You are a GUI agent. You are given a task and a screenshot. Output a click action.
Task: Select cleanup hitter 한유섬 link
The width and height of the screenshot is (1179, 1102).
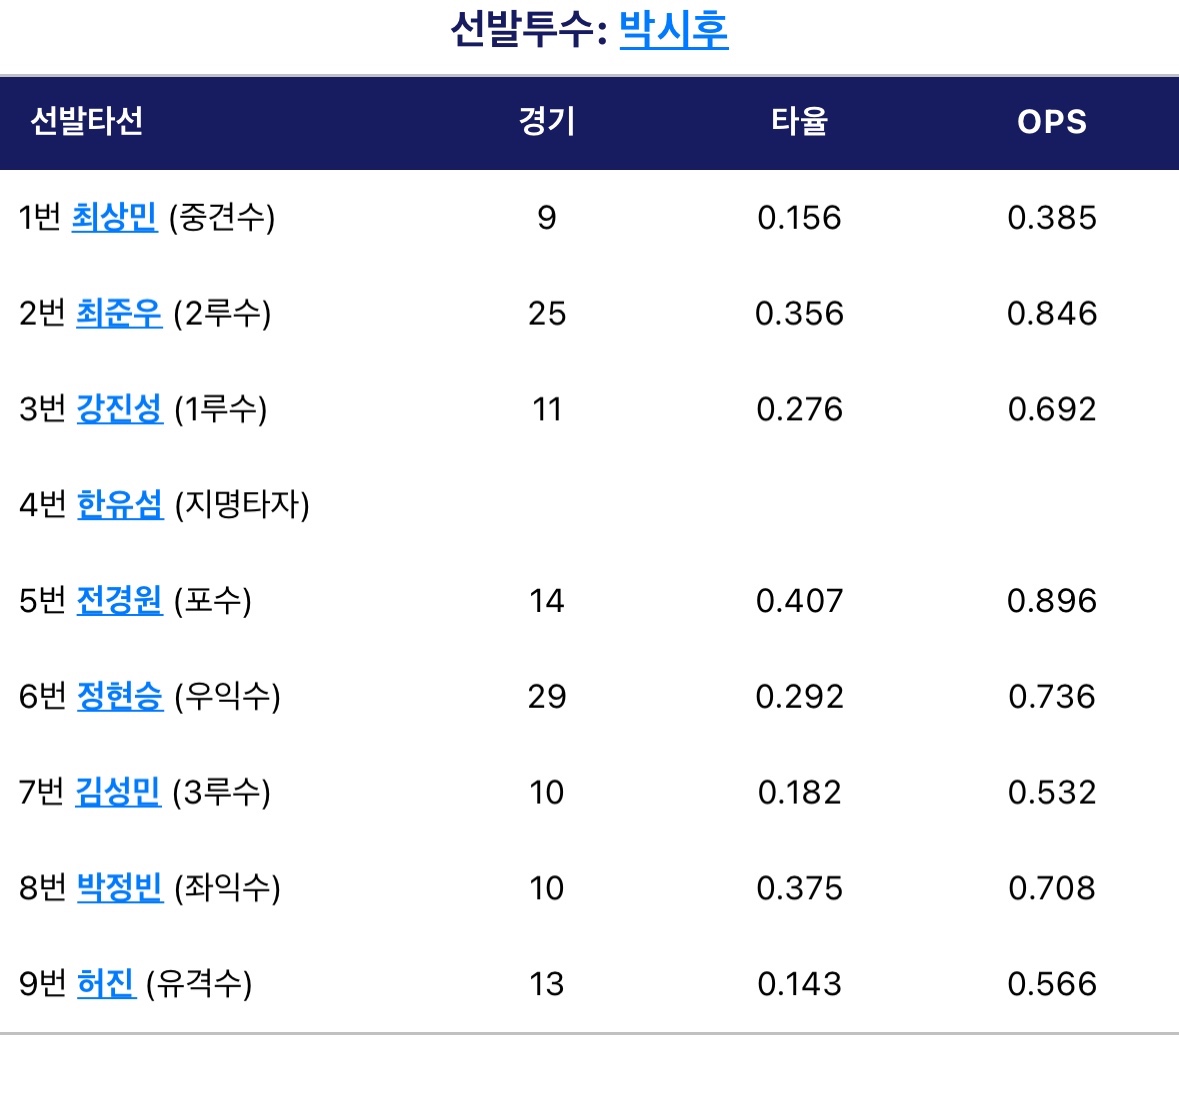click(119, 504)
